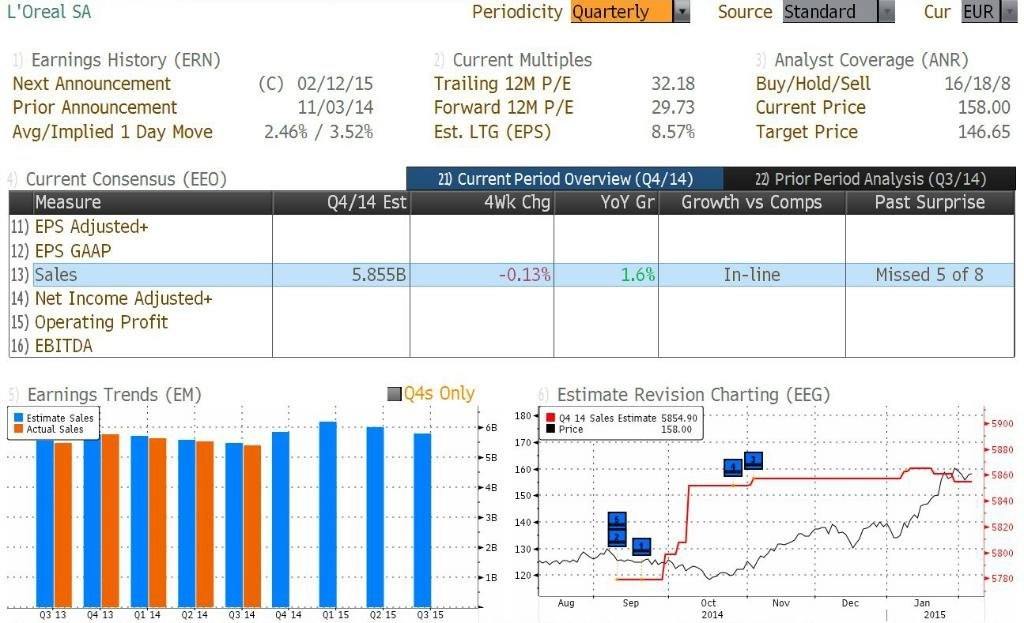Click the Est. LTG (EPS) value 8.57%
Screen dimensions: 1024x623
pos(673,132)
